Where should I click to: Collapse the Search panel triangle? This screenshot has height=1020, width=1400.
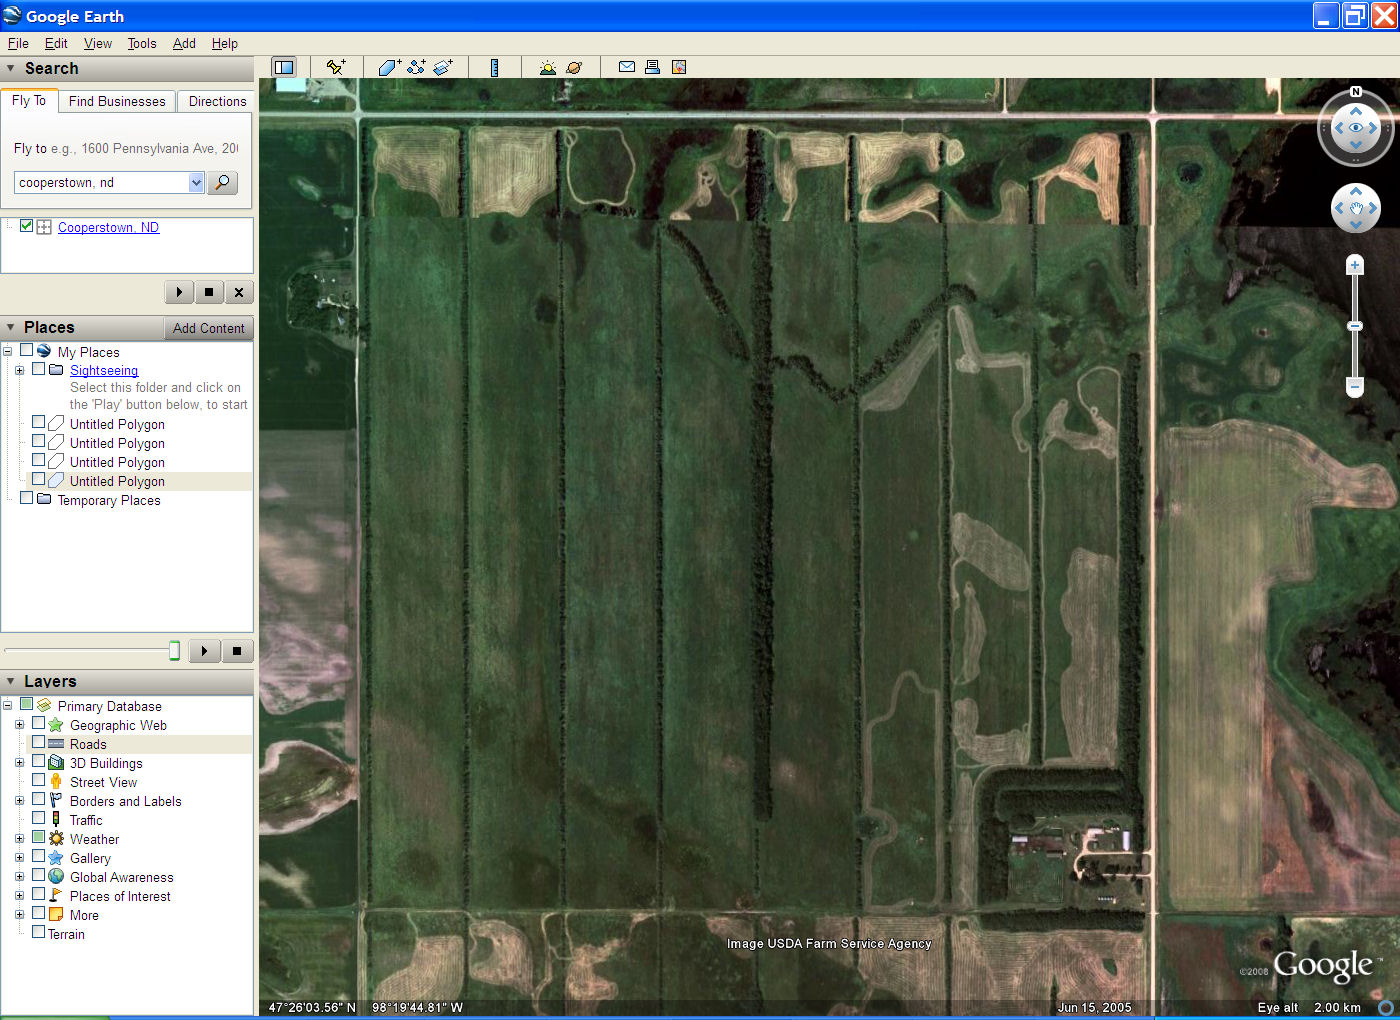click(x=11, y=68)
